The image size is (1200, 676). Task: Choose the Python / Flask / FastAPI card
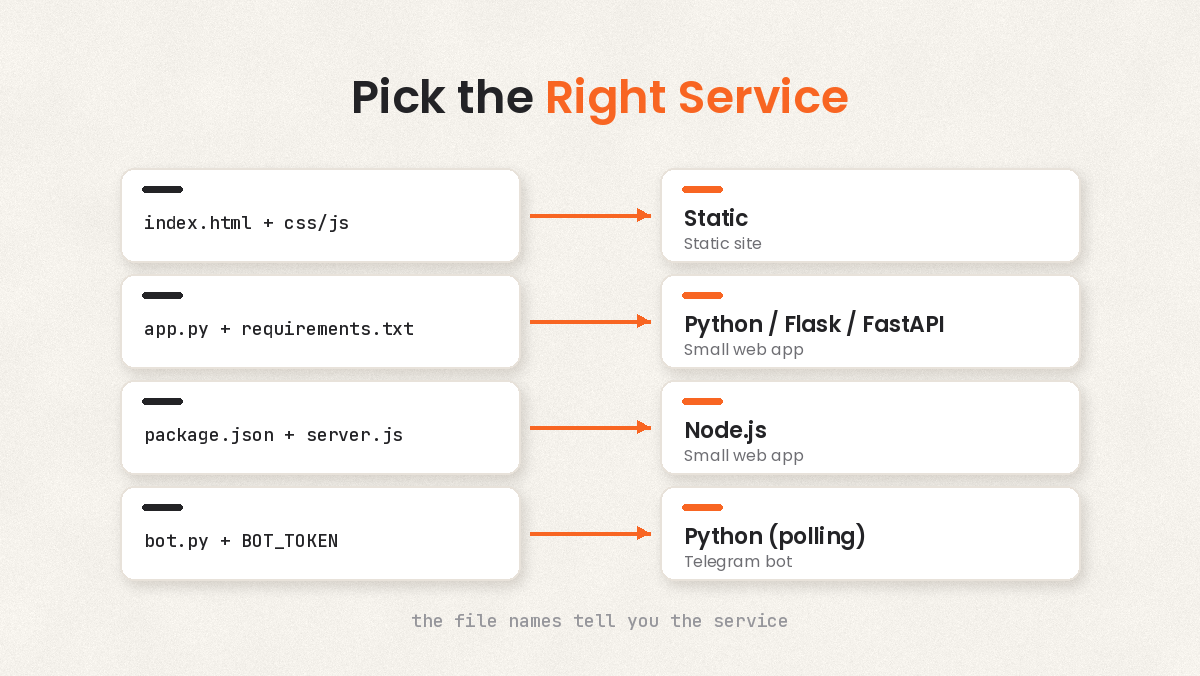pyautogui.click(x=870, y=321)
